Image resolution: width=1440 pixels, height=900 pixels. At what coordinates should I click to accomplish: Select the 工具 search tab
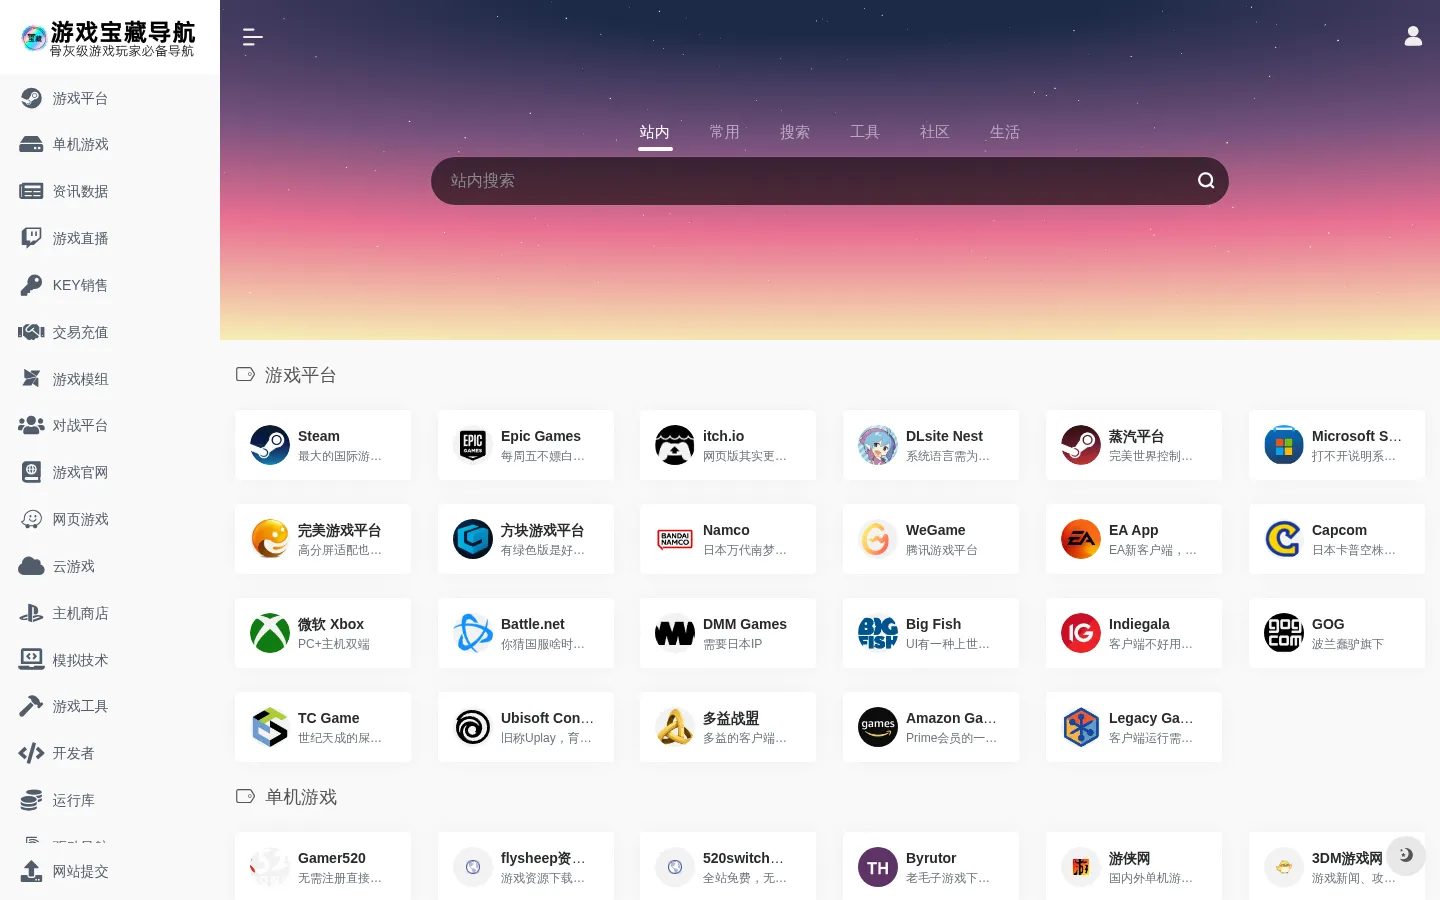pyautogui.click(x=865, y=132)
